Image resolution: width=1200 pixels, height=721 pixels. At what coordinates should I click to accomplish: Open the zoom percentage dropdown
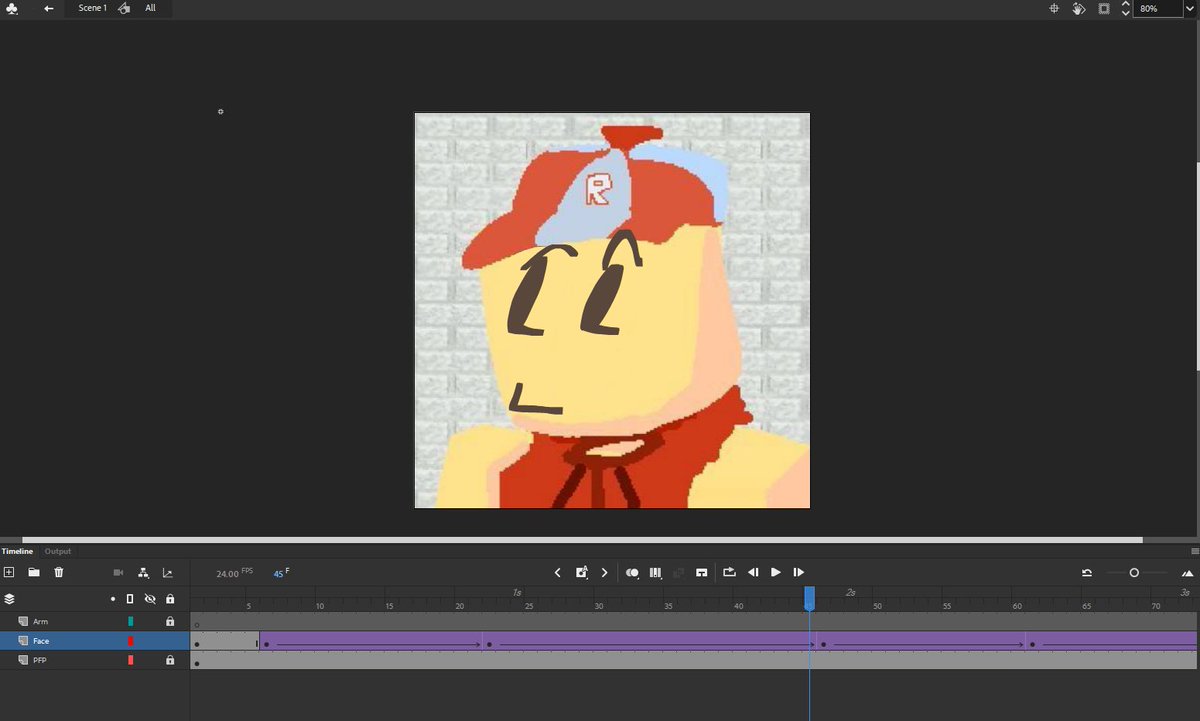(1190, 8)
